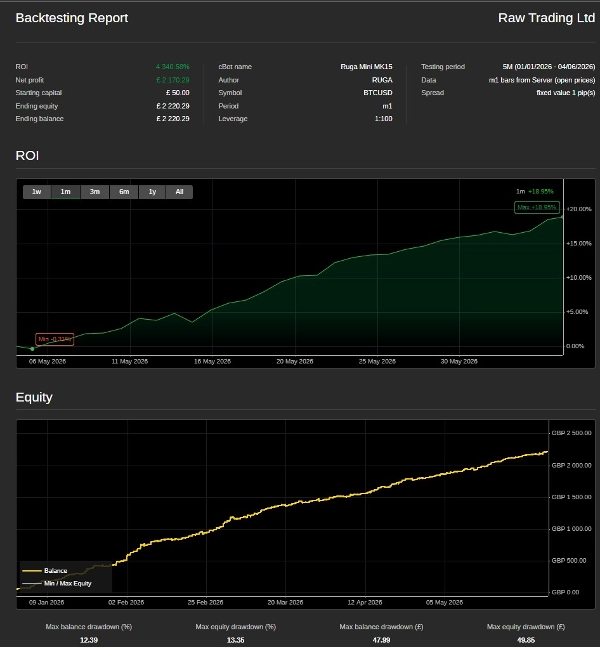Screen dimensions: 600x647
Task: Switch ROI chart to 6m range
Action: [x=124, y=192]
